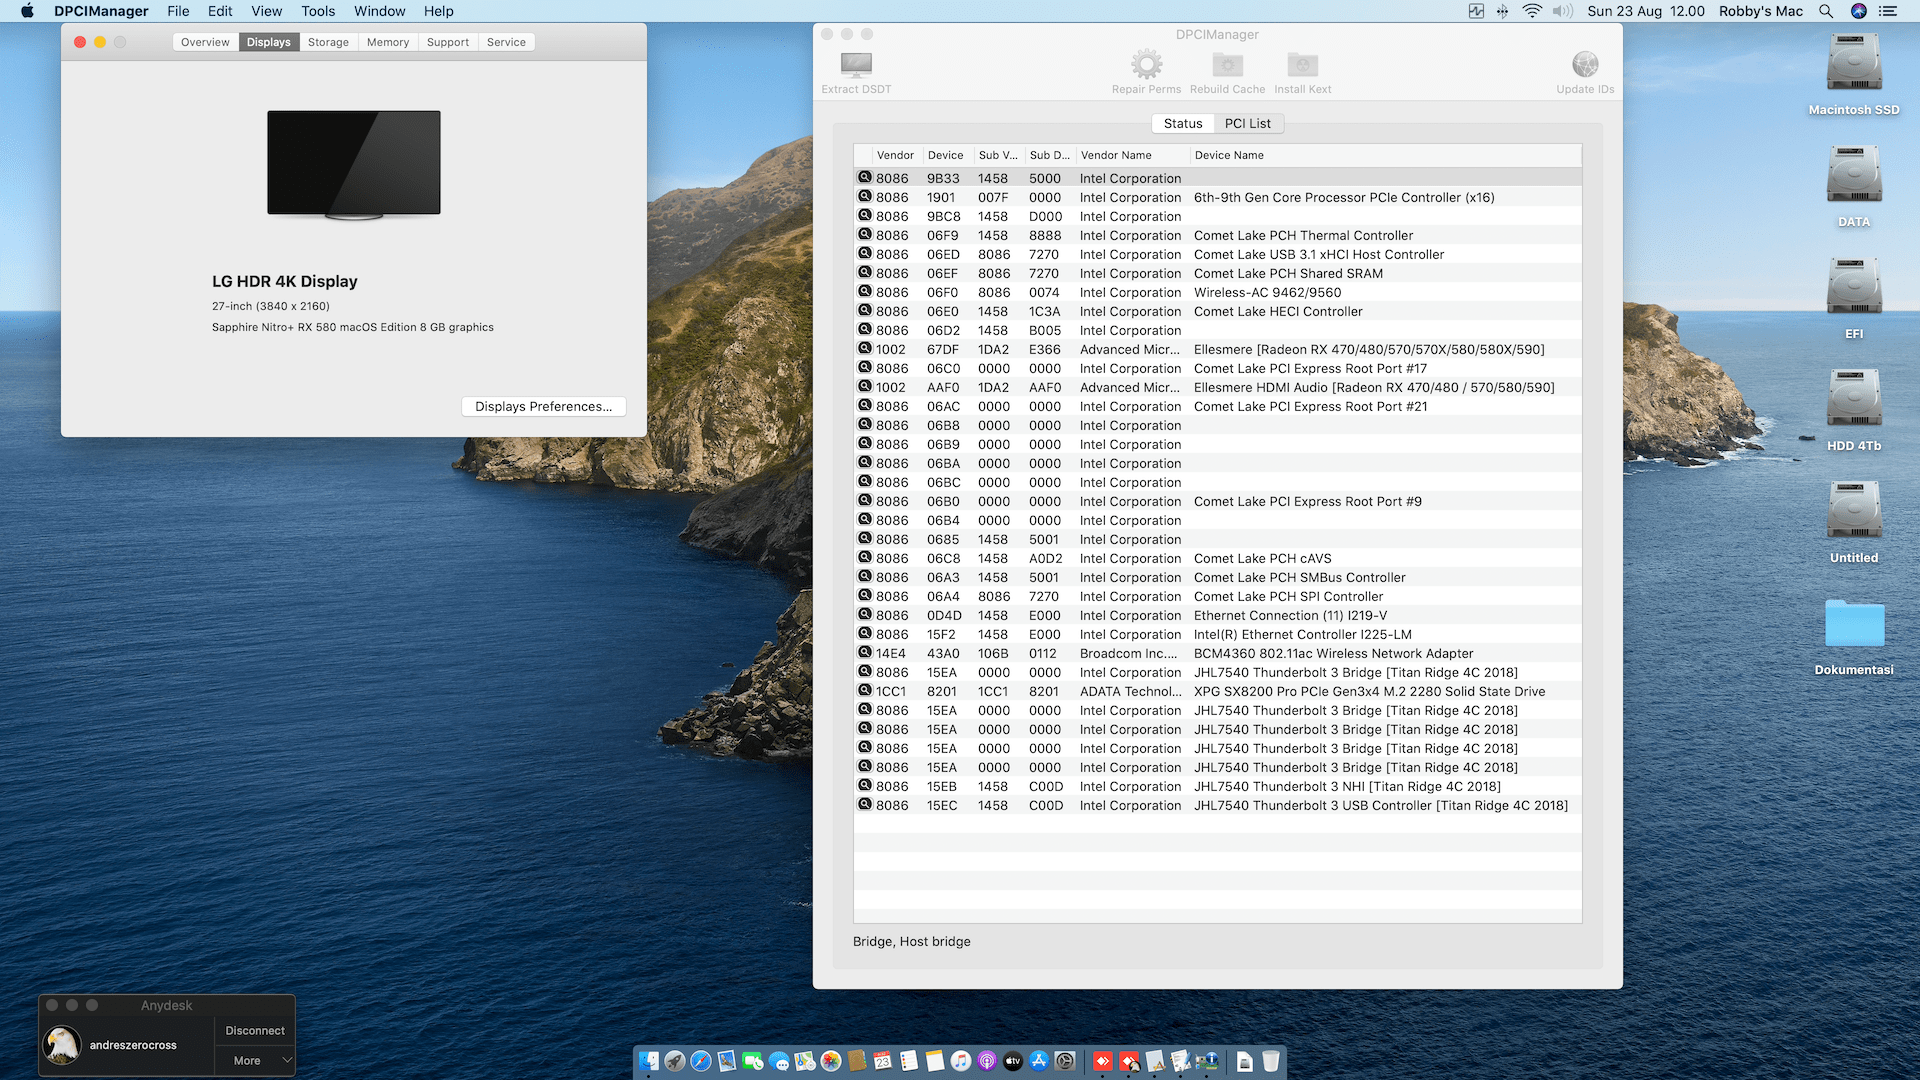Screen dimensions: 1920x1080
Task: Click the andreszerocross name in Anydesk
Action: (133, 1045)
